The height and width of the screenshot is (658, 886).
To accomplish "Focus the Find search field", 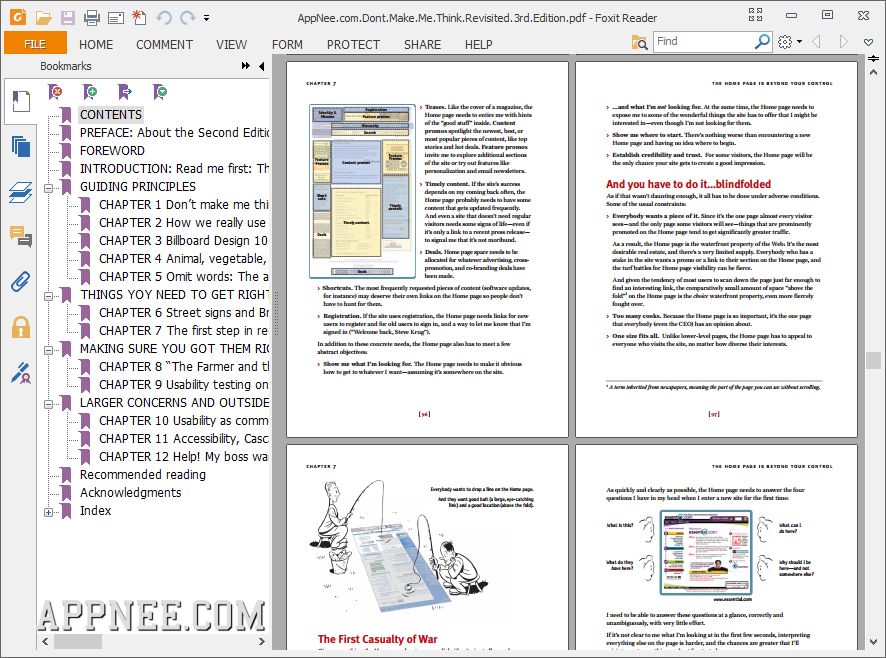I will (x=703, y=41).
